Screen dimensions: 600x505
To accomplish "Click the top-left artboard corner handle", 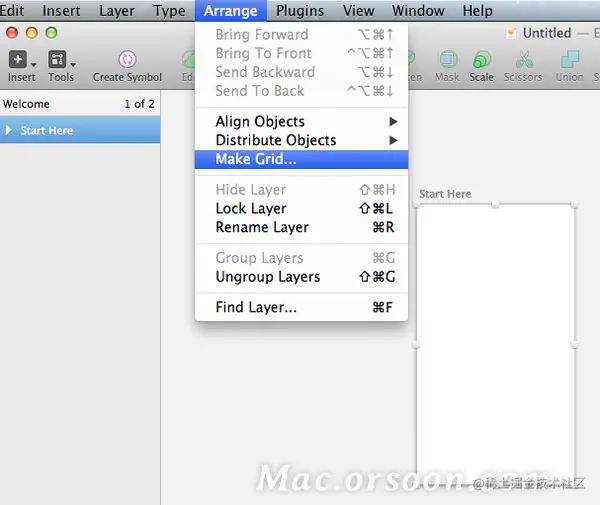I will pos(416,205).
